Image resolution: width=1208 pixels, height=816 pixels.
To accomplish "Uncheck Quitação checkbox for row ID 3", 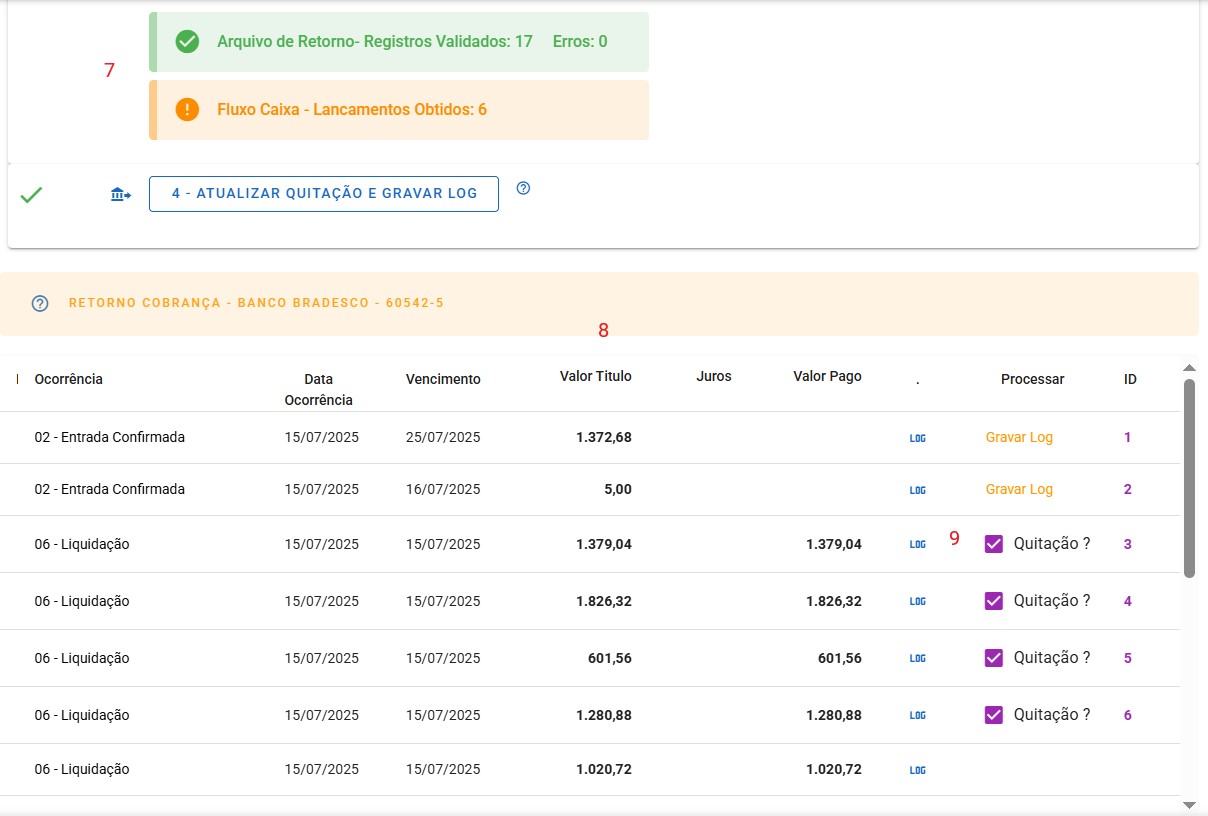I will tap(994, 544).
